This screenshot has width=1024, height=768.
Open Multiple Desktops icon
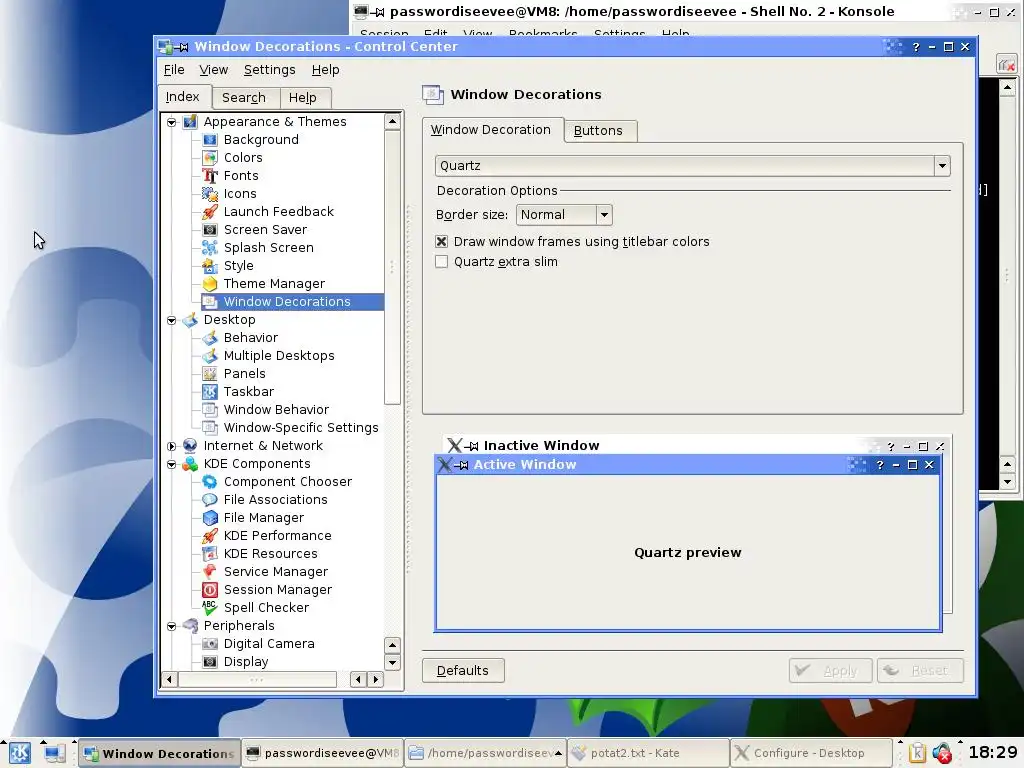coord(210,356)
